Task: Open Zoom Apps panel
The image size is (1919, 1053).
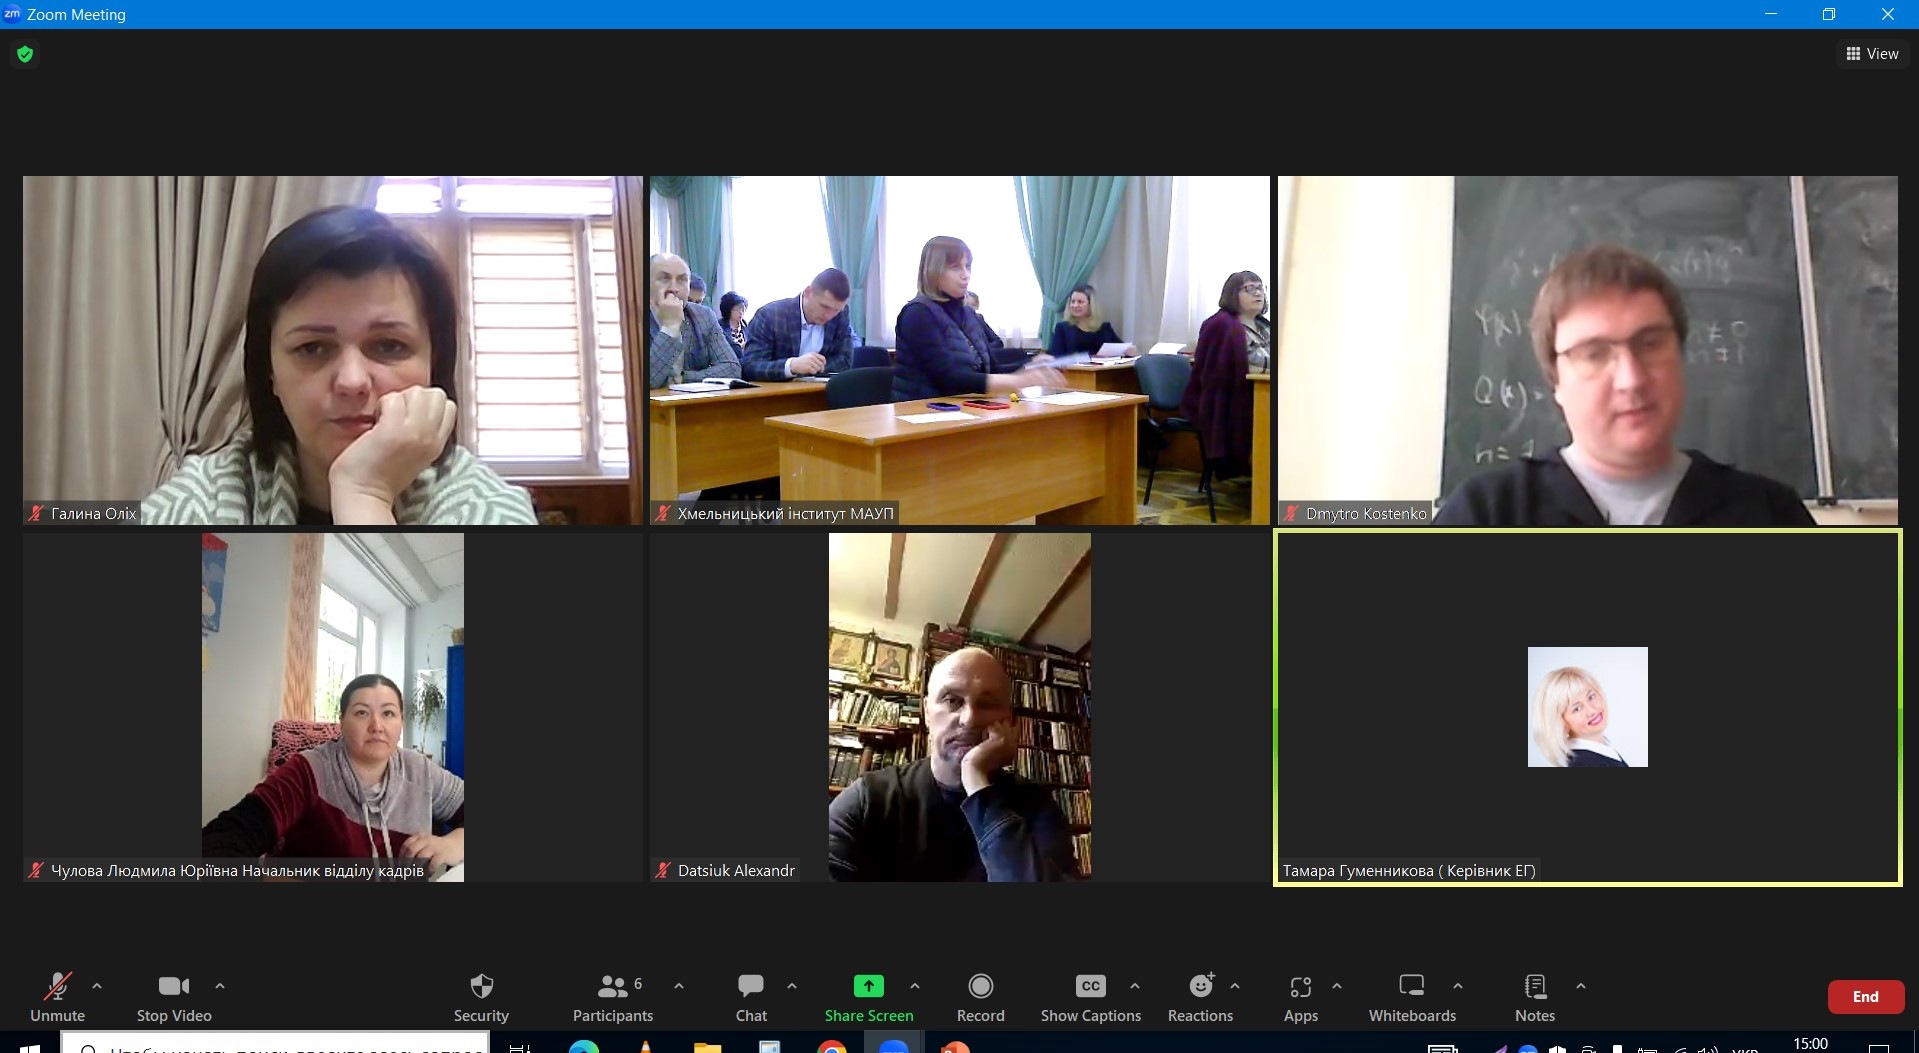Action: pos(1300,996)
